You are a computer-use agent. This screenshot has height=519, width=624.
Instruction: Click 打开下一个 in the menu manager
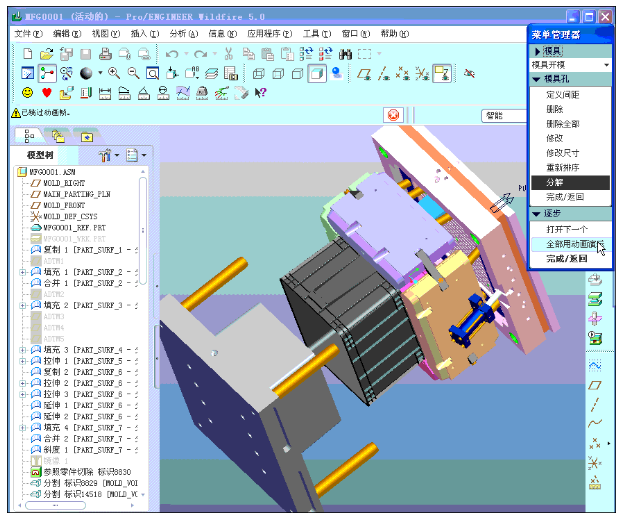click(566, 229)
